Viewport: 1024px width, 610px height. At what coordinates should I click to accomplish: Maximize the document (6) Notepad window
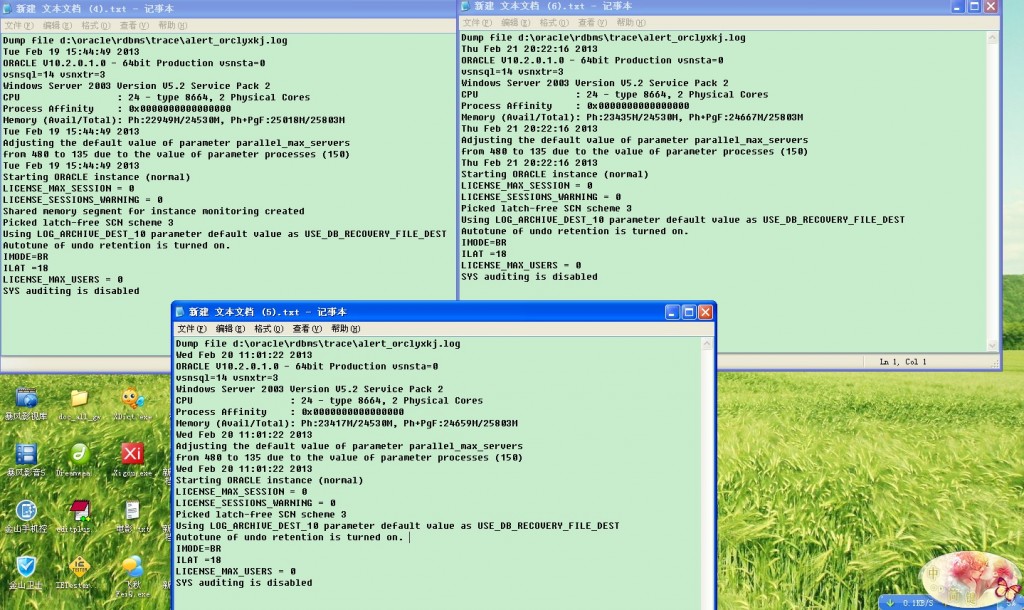[x=974, y=6]
